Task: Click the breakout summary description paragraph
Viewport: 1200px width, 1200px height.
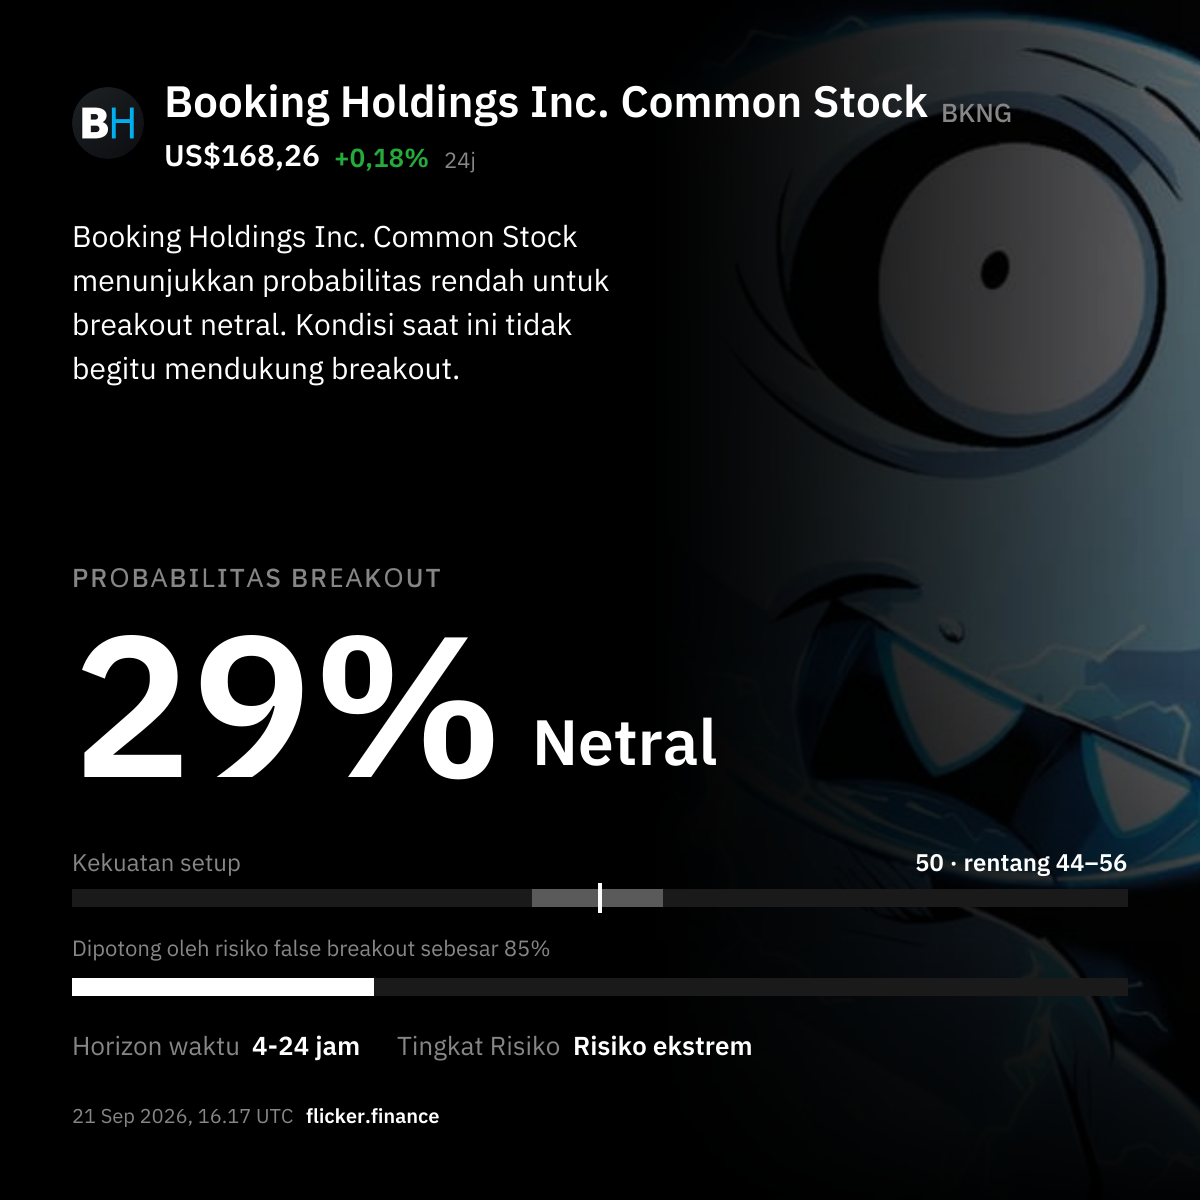Action: [x=341, y=303]
